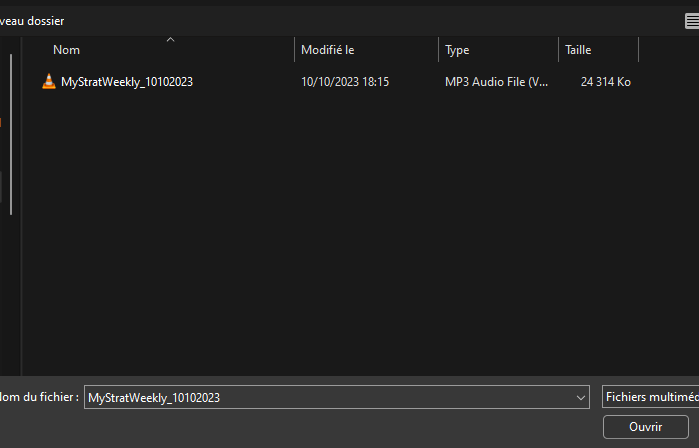The height and width of the screenshot is (448, 699).
Task: Sort files by Modifié le column header
Action: [328, 50]
